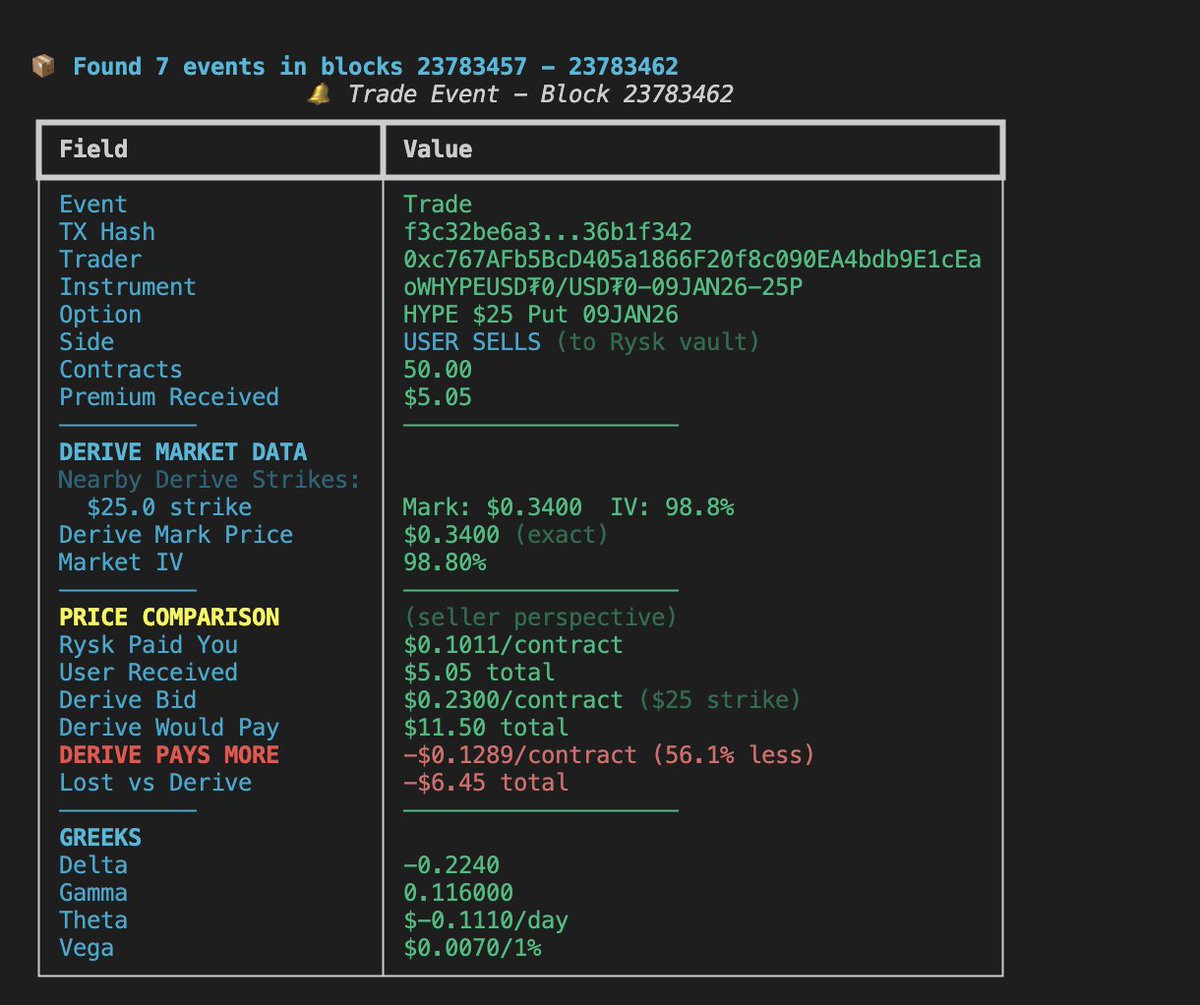Click the '$0.3400 (exact)' value
Image resolution: width=1200 pixels, height=1005 pixels.
pyautogui.click(x=505, y=535)
